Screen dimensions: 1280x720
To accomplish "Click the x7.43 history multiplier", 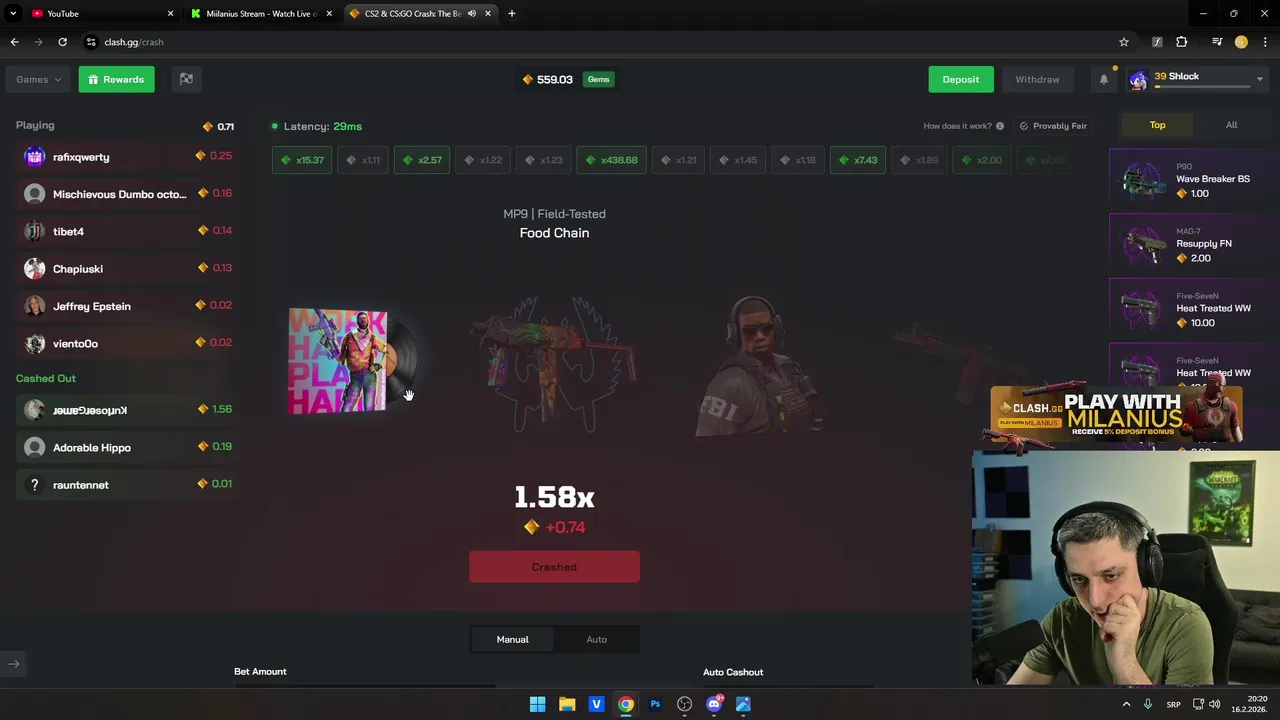I will coord(858,160).
